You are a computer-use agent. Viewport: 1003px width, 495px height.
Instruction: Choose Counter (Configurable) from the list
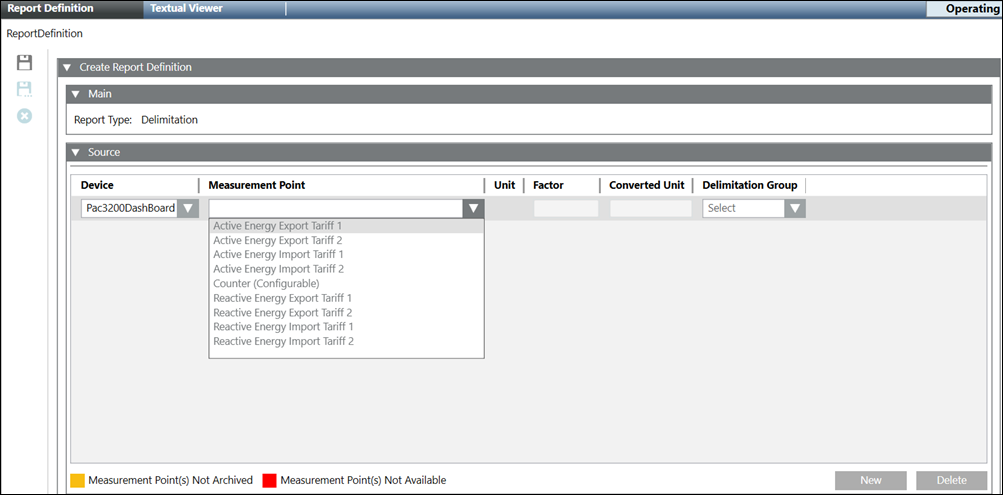coord(266,284)
